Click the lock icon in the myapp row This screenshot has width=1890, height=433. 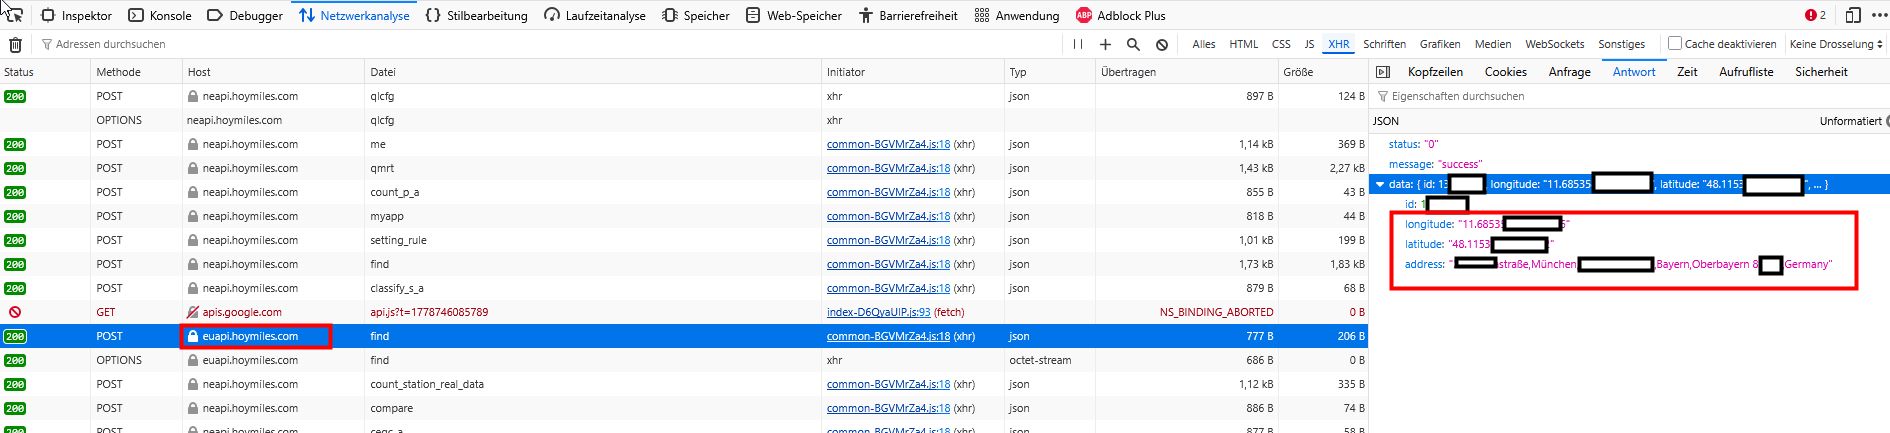click(193, 216)
